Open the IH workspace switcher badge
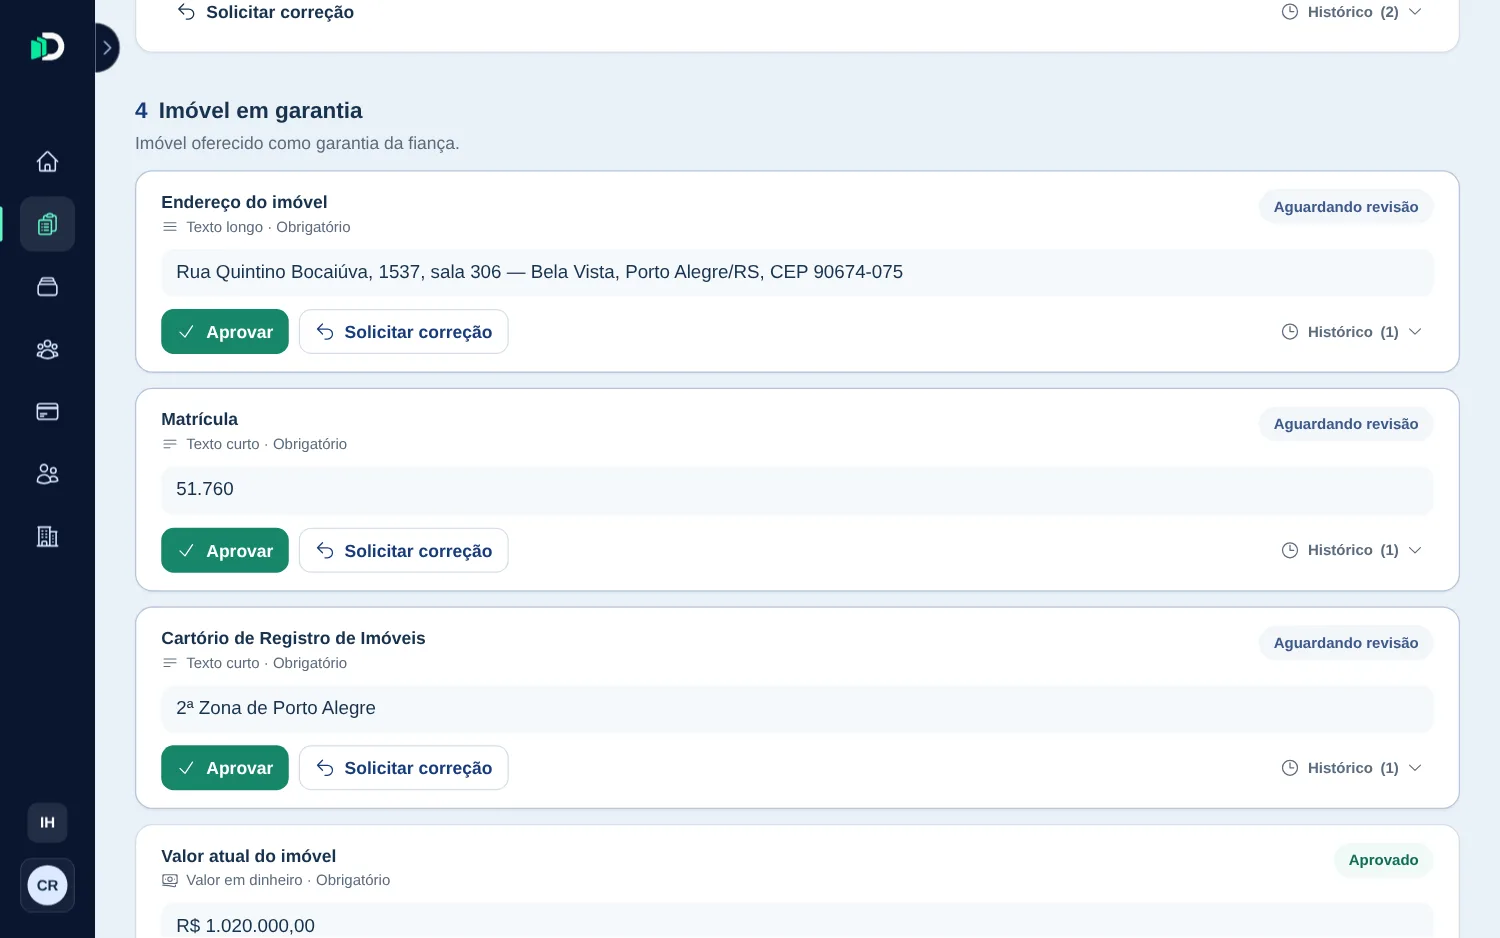 click(47, 823)
